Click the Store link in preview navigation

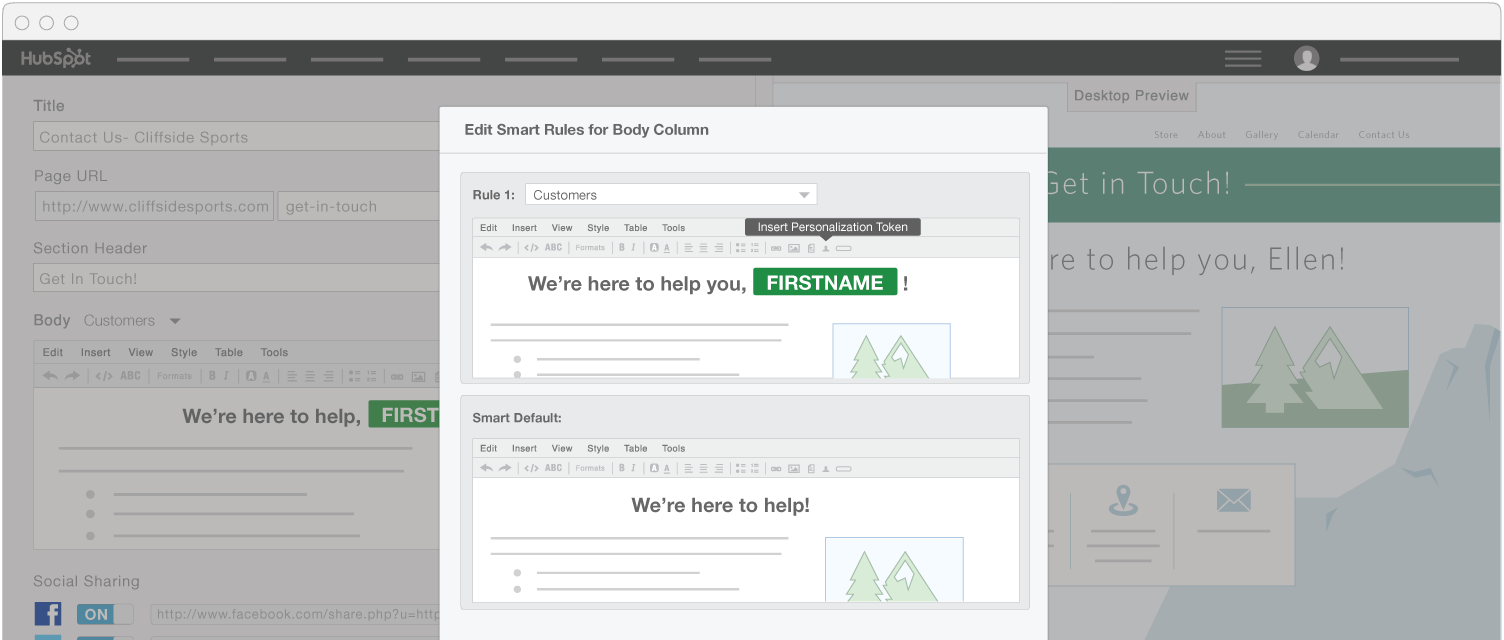point(1166,134)
